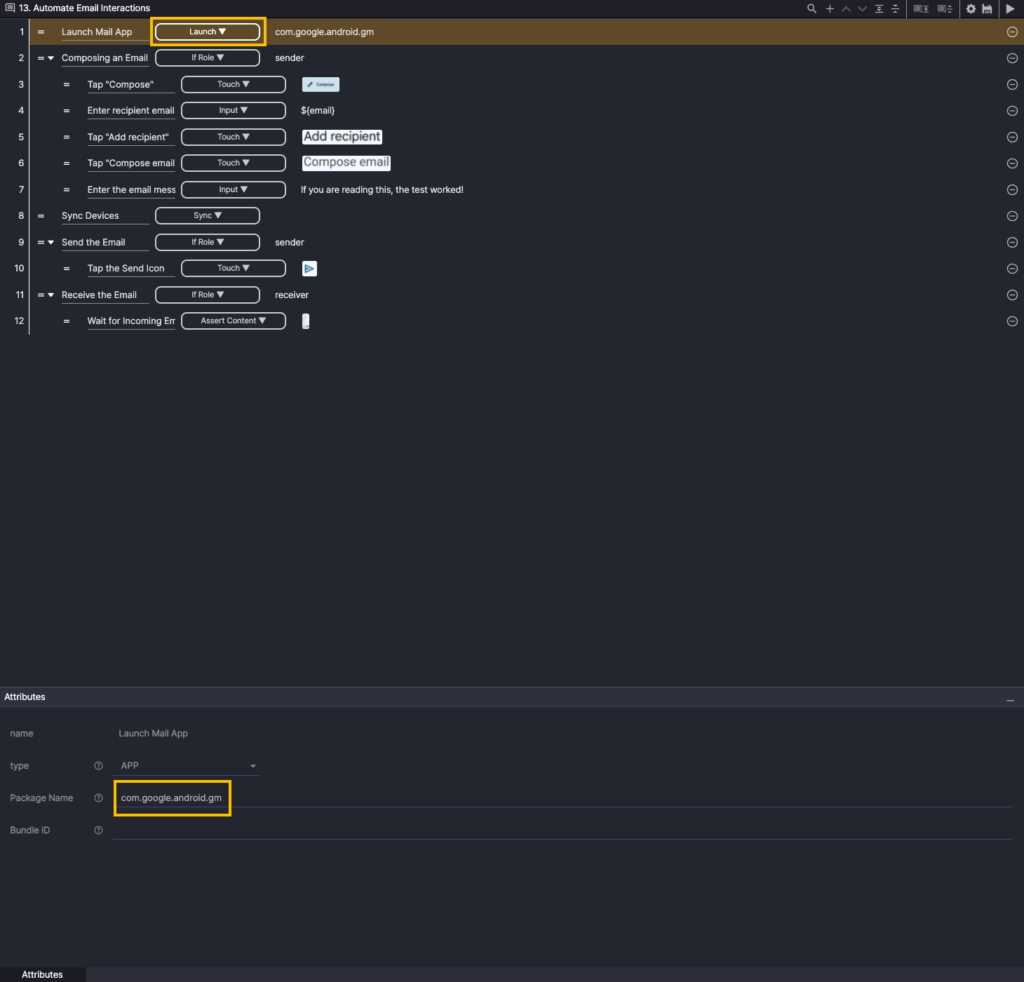Remove the Sync Devices step via minus icon
The image size is (1024, 982).
click(x=1012, y=216)
